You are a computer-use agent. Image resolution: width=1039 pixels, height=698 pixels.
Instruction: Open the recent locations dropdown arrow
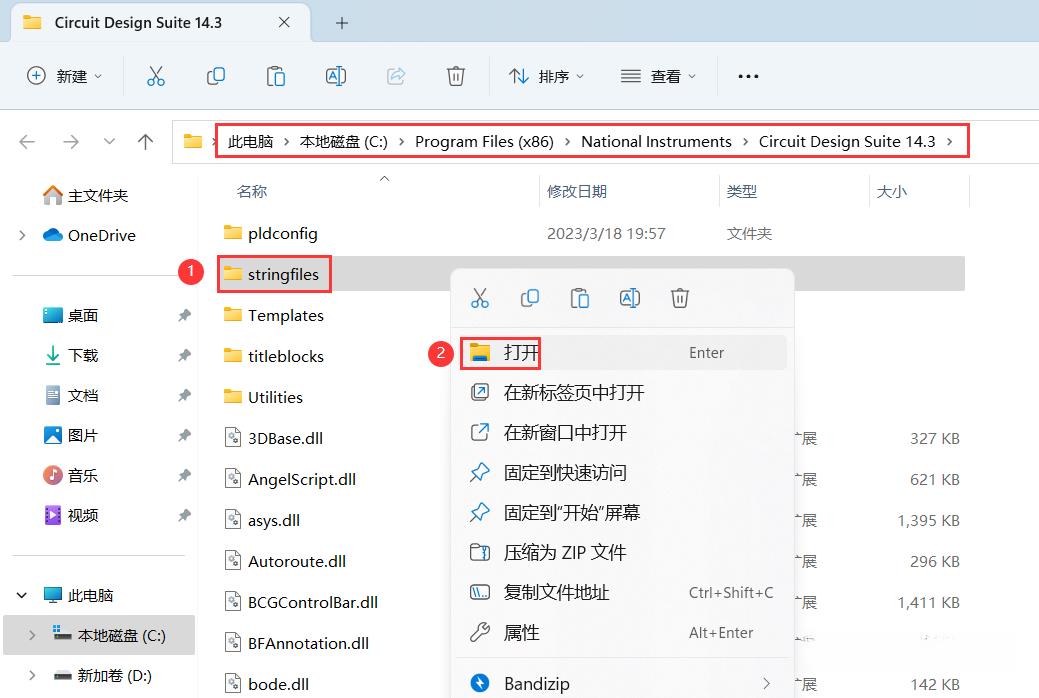109,141
